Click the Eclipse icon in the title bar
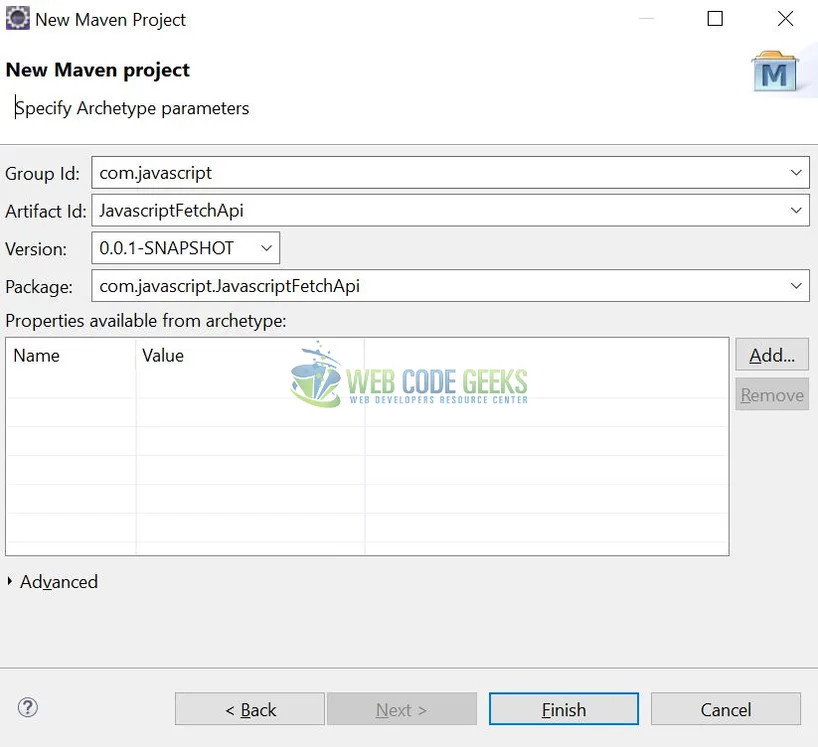Screen dimensions: 818x747 pos(17,19)
